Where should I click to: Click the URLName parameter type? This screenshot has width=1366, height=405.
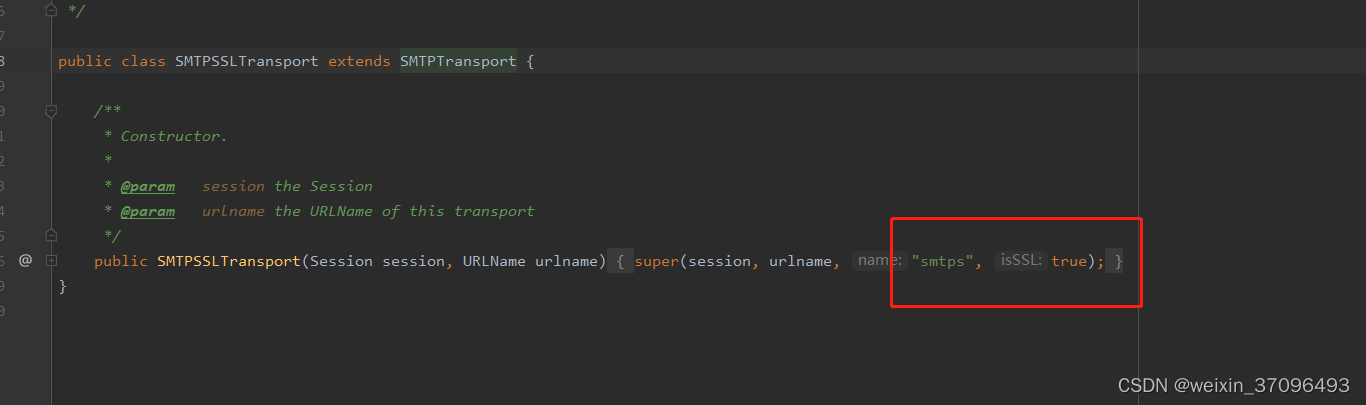pyautogui.click(x=494, y=261)
